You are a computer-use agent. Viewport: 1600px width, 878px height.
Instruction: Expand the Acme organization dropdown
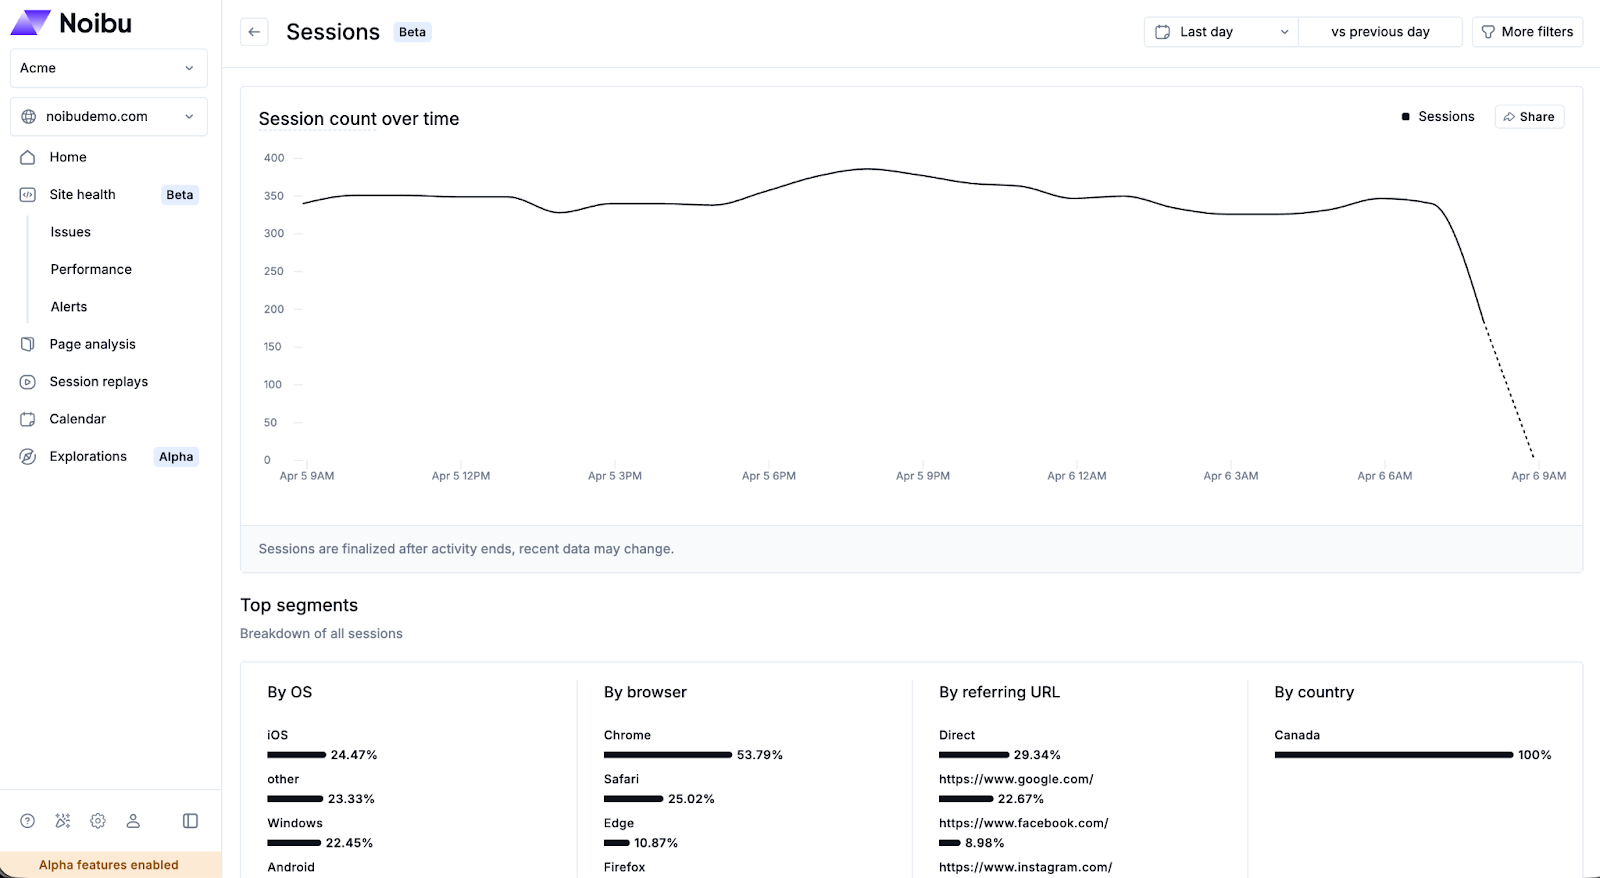[x=109, y=68]
